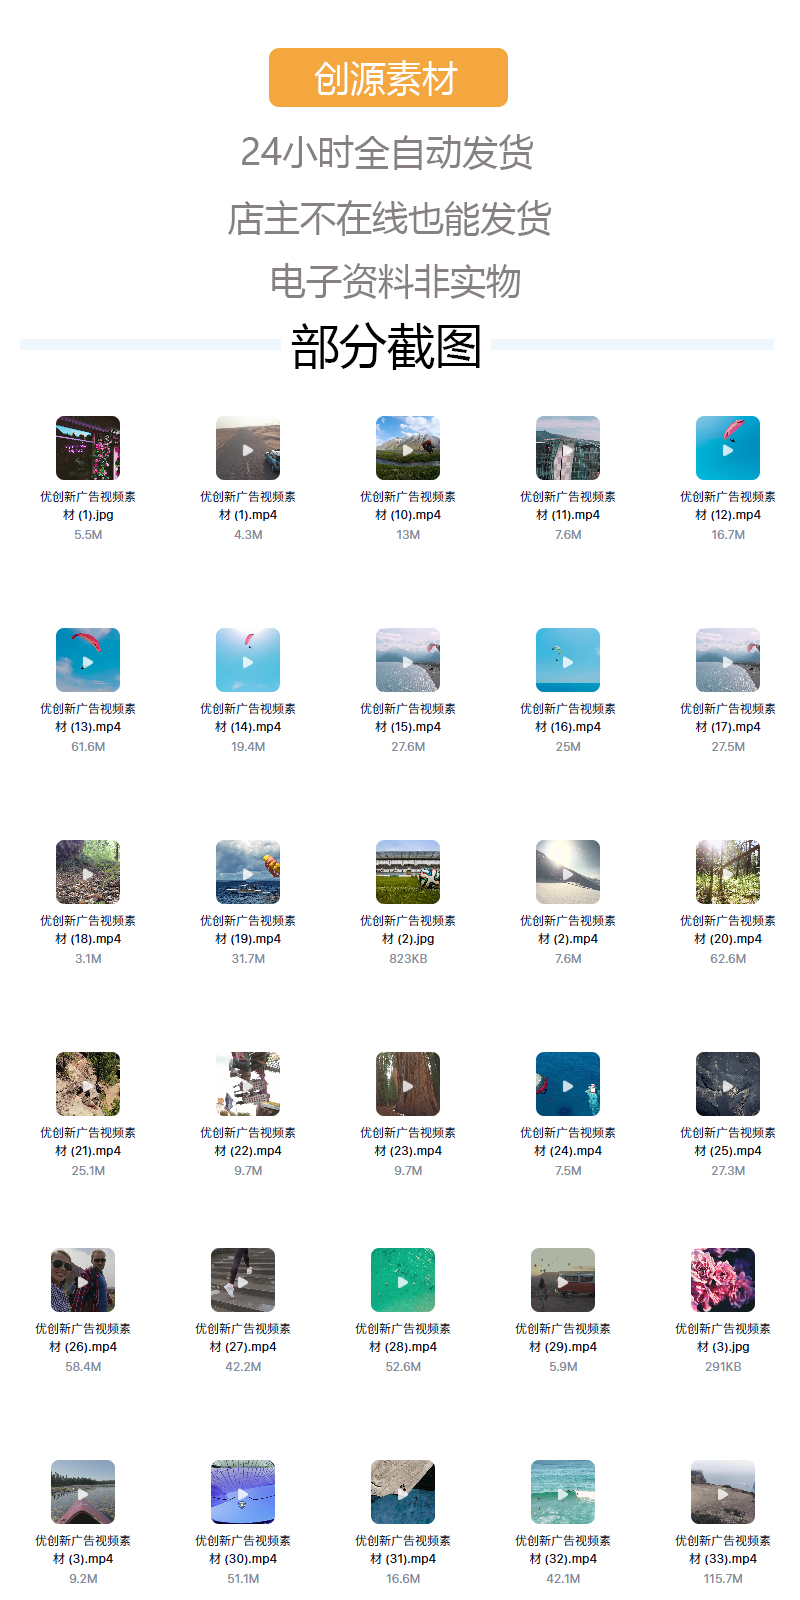Click the 823KB file size label
The height and width of the screenshot is (1600, 800).
408,959
